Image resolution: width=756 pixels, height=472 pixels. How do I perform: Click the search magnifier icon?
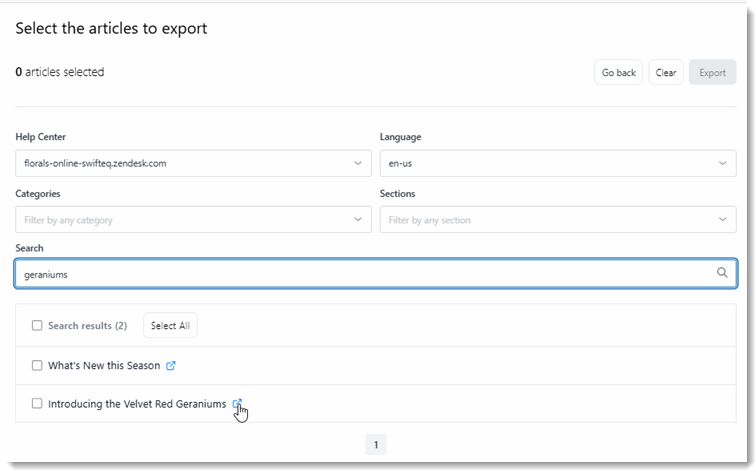tap(722, 272)
